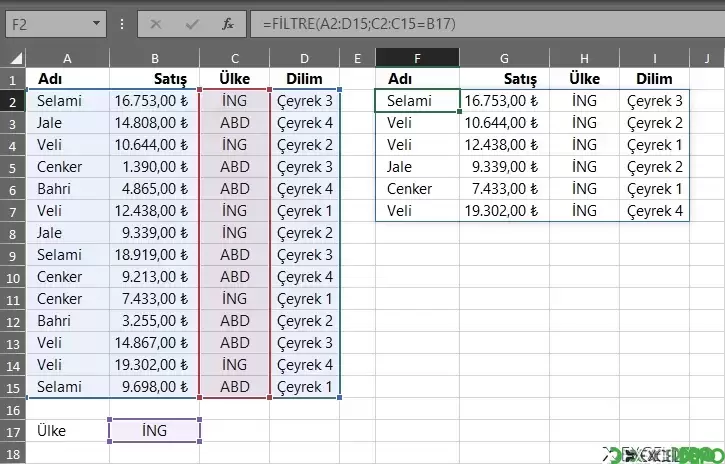Select cell B5 with 1.390,00 ₺

coord(154,167)
